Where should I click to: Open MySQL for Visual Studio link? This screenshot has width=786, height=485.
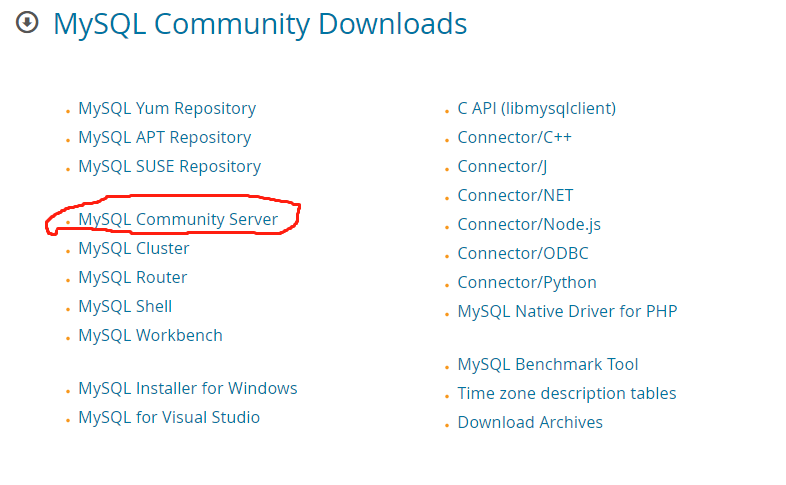pyautogui.click(x=169, y=418)
